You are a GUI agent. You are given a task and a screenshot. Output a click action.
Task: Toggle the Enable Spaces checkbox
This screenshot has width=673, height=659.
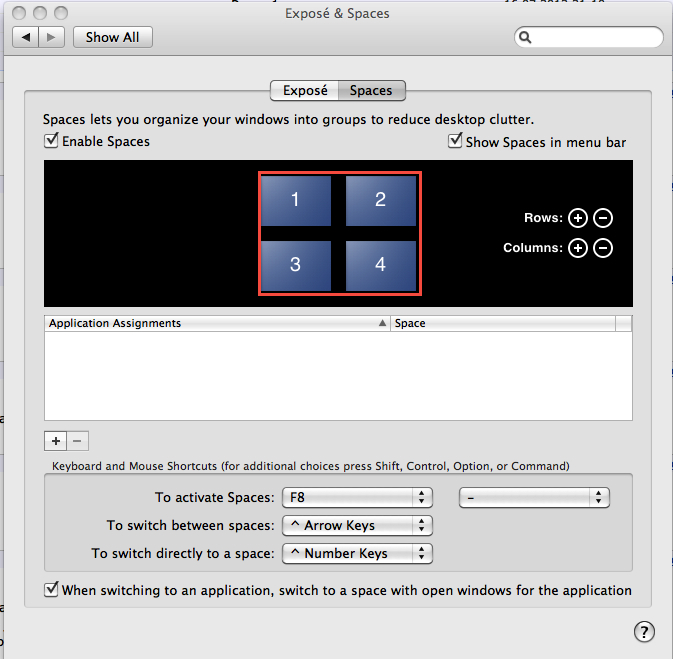pos(51,141)
